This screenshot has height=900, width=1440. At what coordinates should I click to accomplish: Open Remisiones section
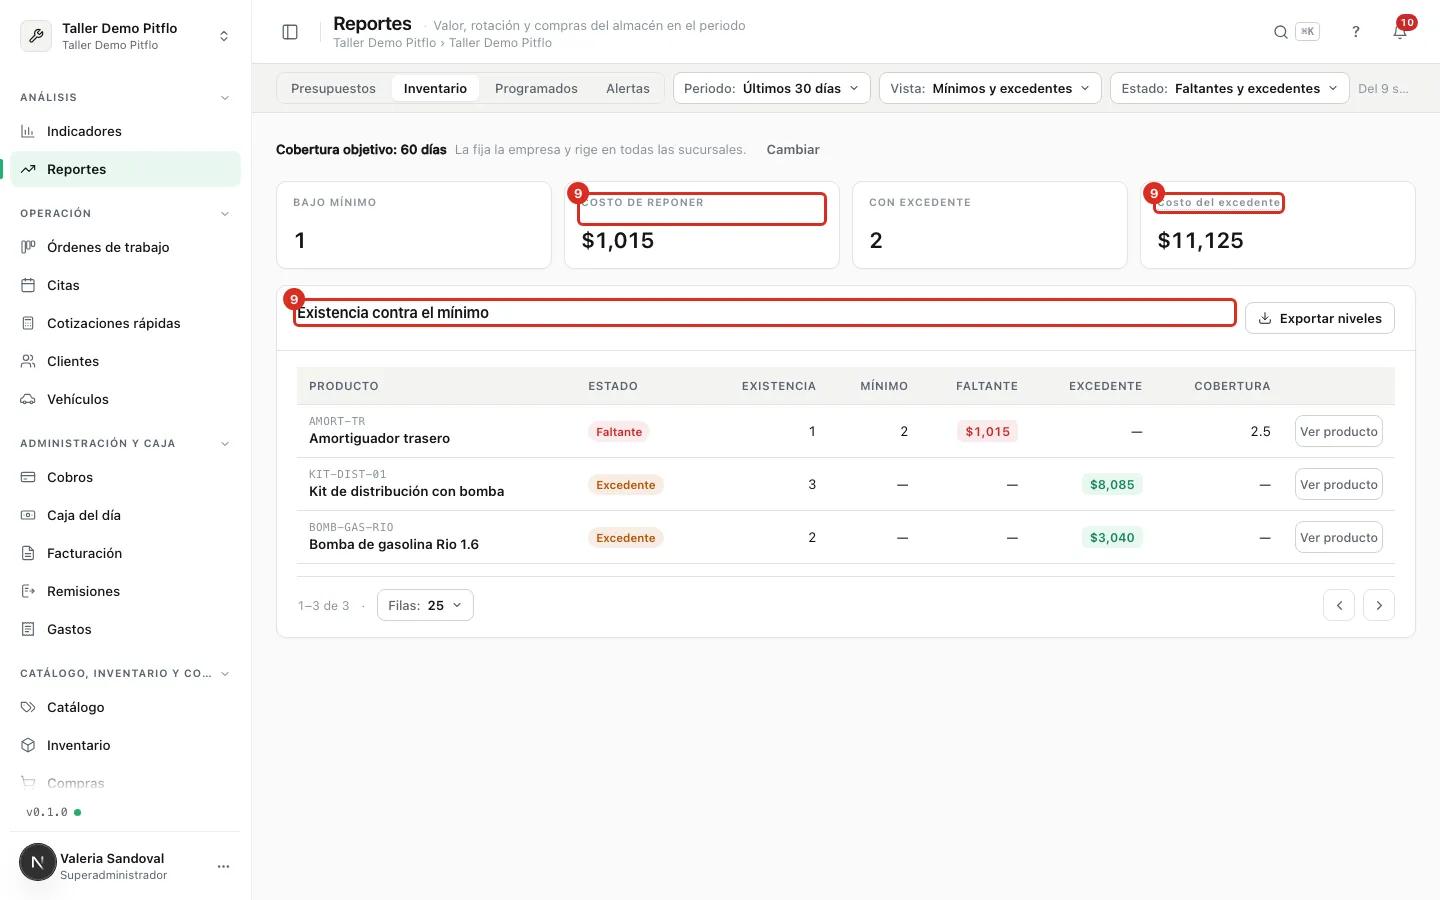[125, 591]
